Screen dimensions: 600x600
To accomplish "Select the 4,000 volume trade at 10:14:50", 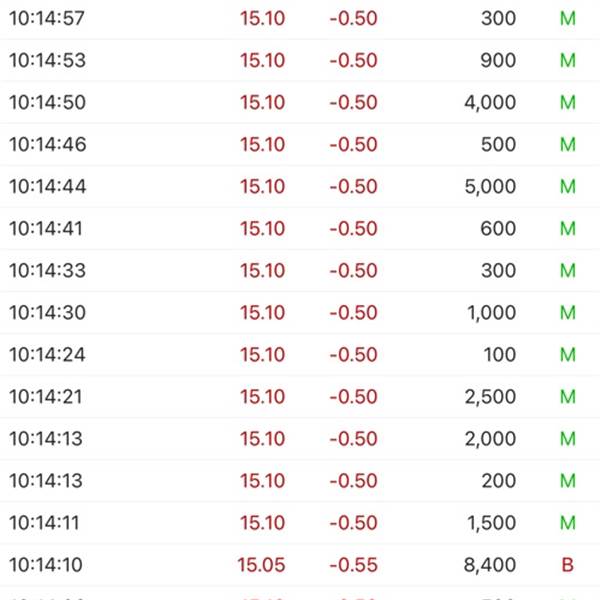I will (300, 102).
